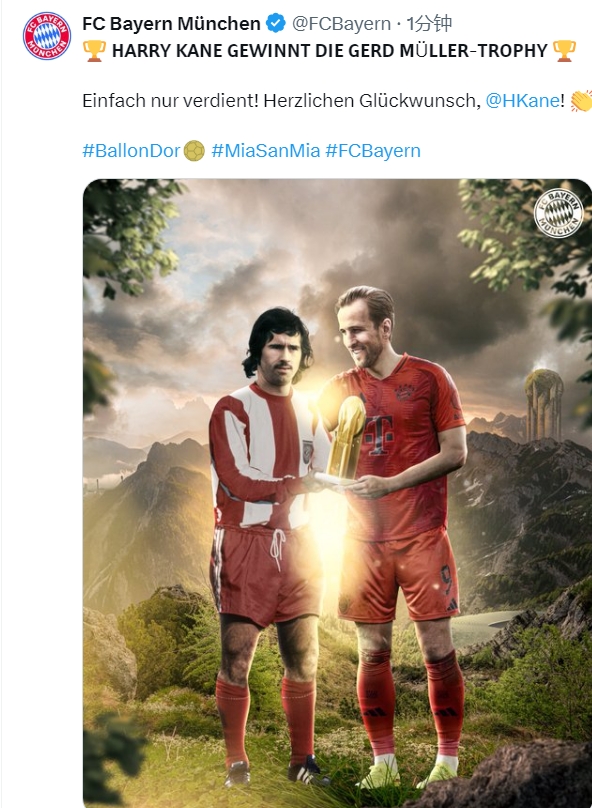This screenshot has width=592, height=808.
Task: Open the #MiaSanMia hashtag
Action: click(265, 151)
